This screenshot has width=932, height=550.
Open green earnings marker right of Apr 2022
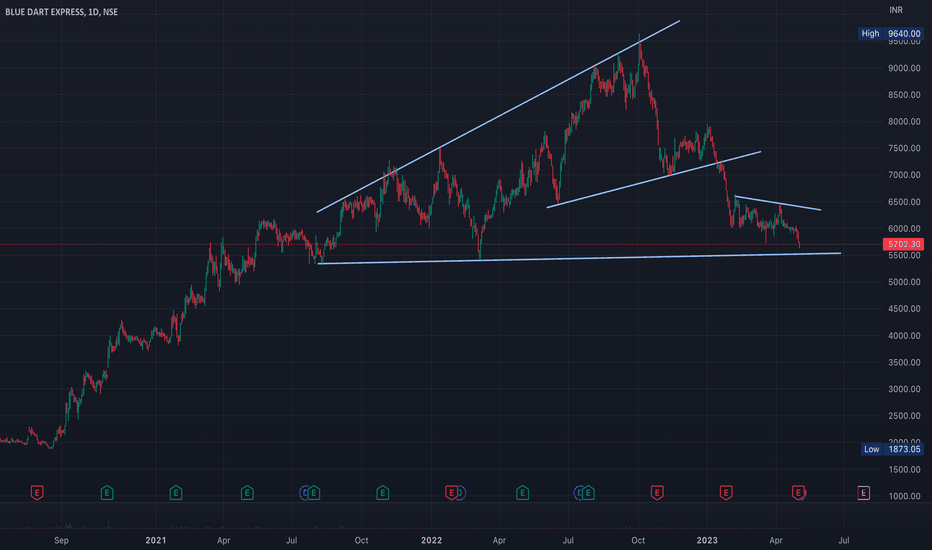tap(522, 492)
